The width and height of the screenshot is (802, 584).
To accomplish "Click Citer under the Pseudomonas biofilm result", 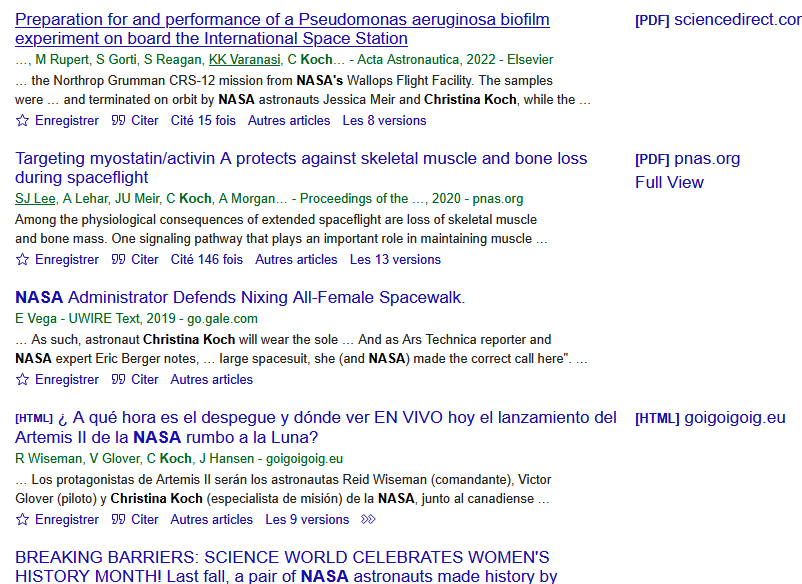I will coord(145,121).
